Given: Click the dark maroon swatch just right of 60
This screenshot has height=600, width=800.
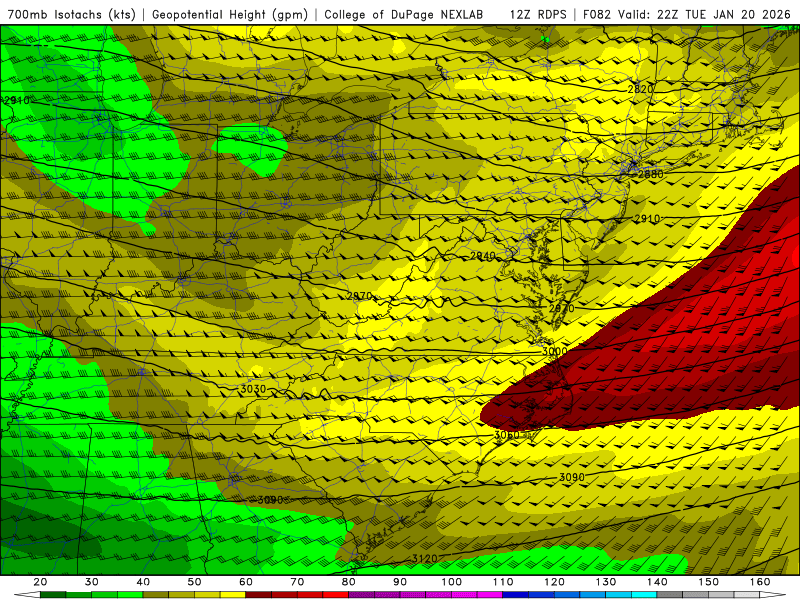Looking at the screenshot, I should (259, 595).
